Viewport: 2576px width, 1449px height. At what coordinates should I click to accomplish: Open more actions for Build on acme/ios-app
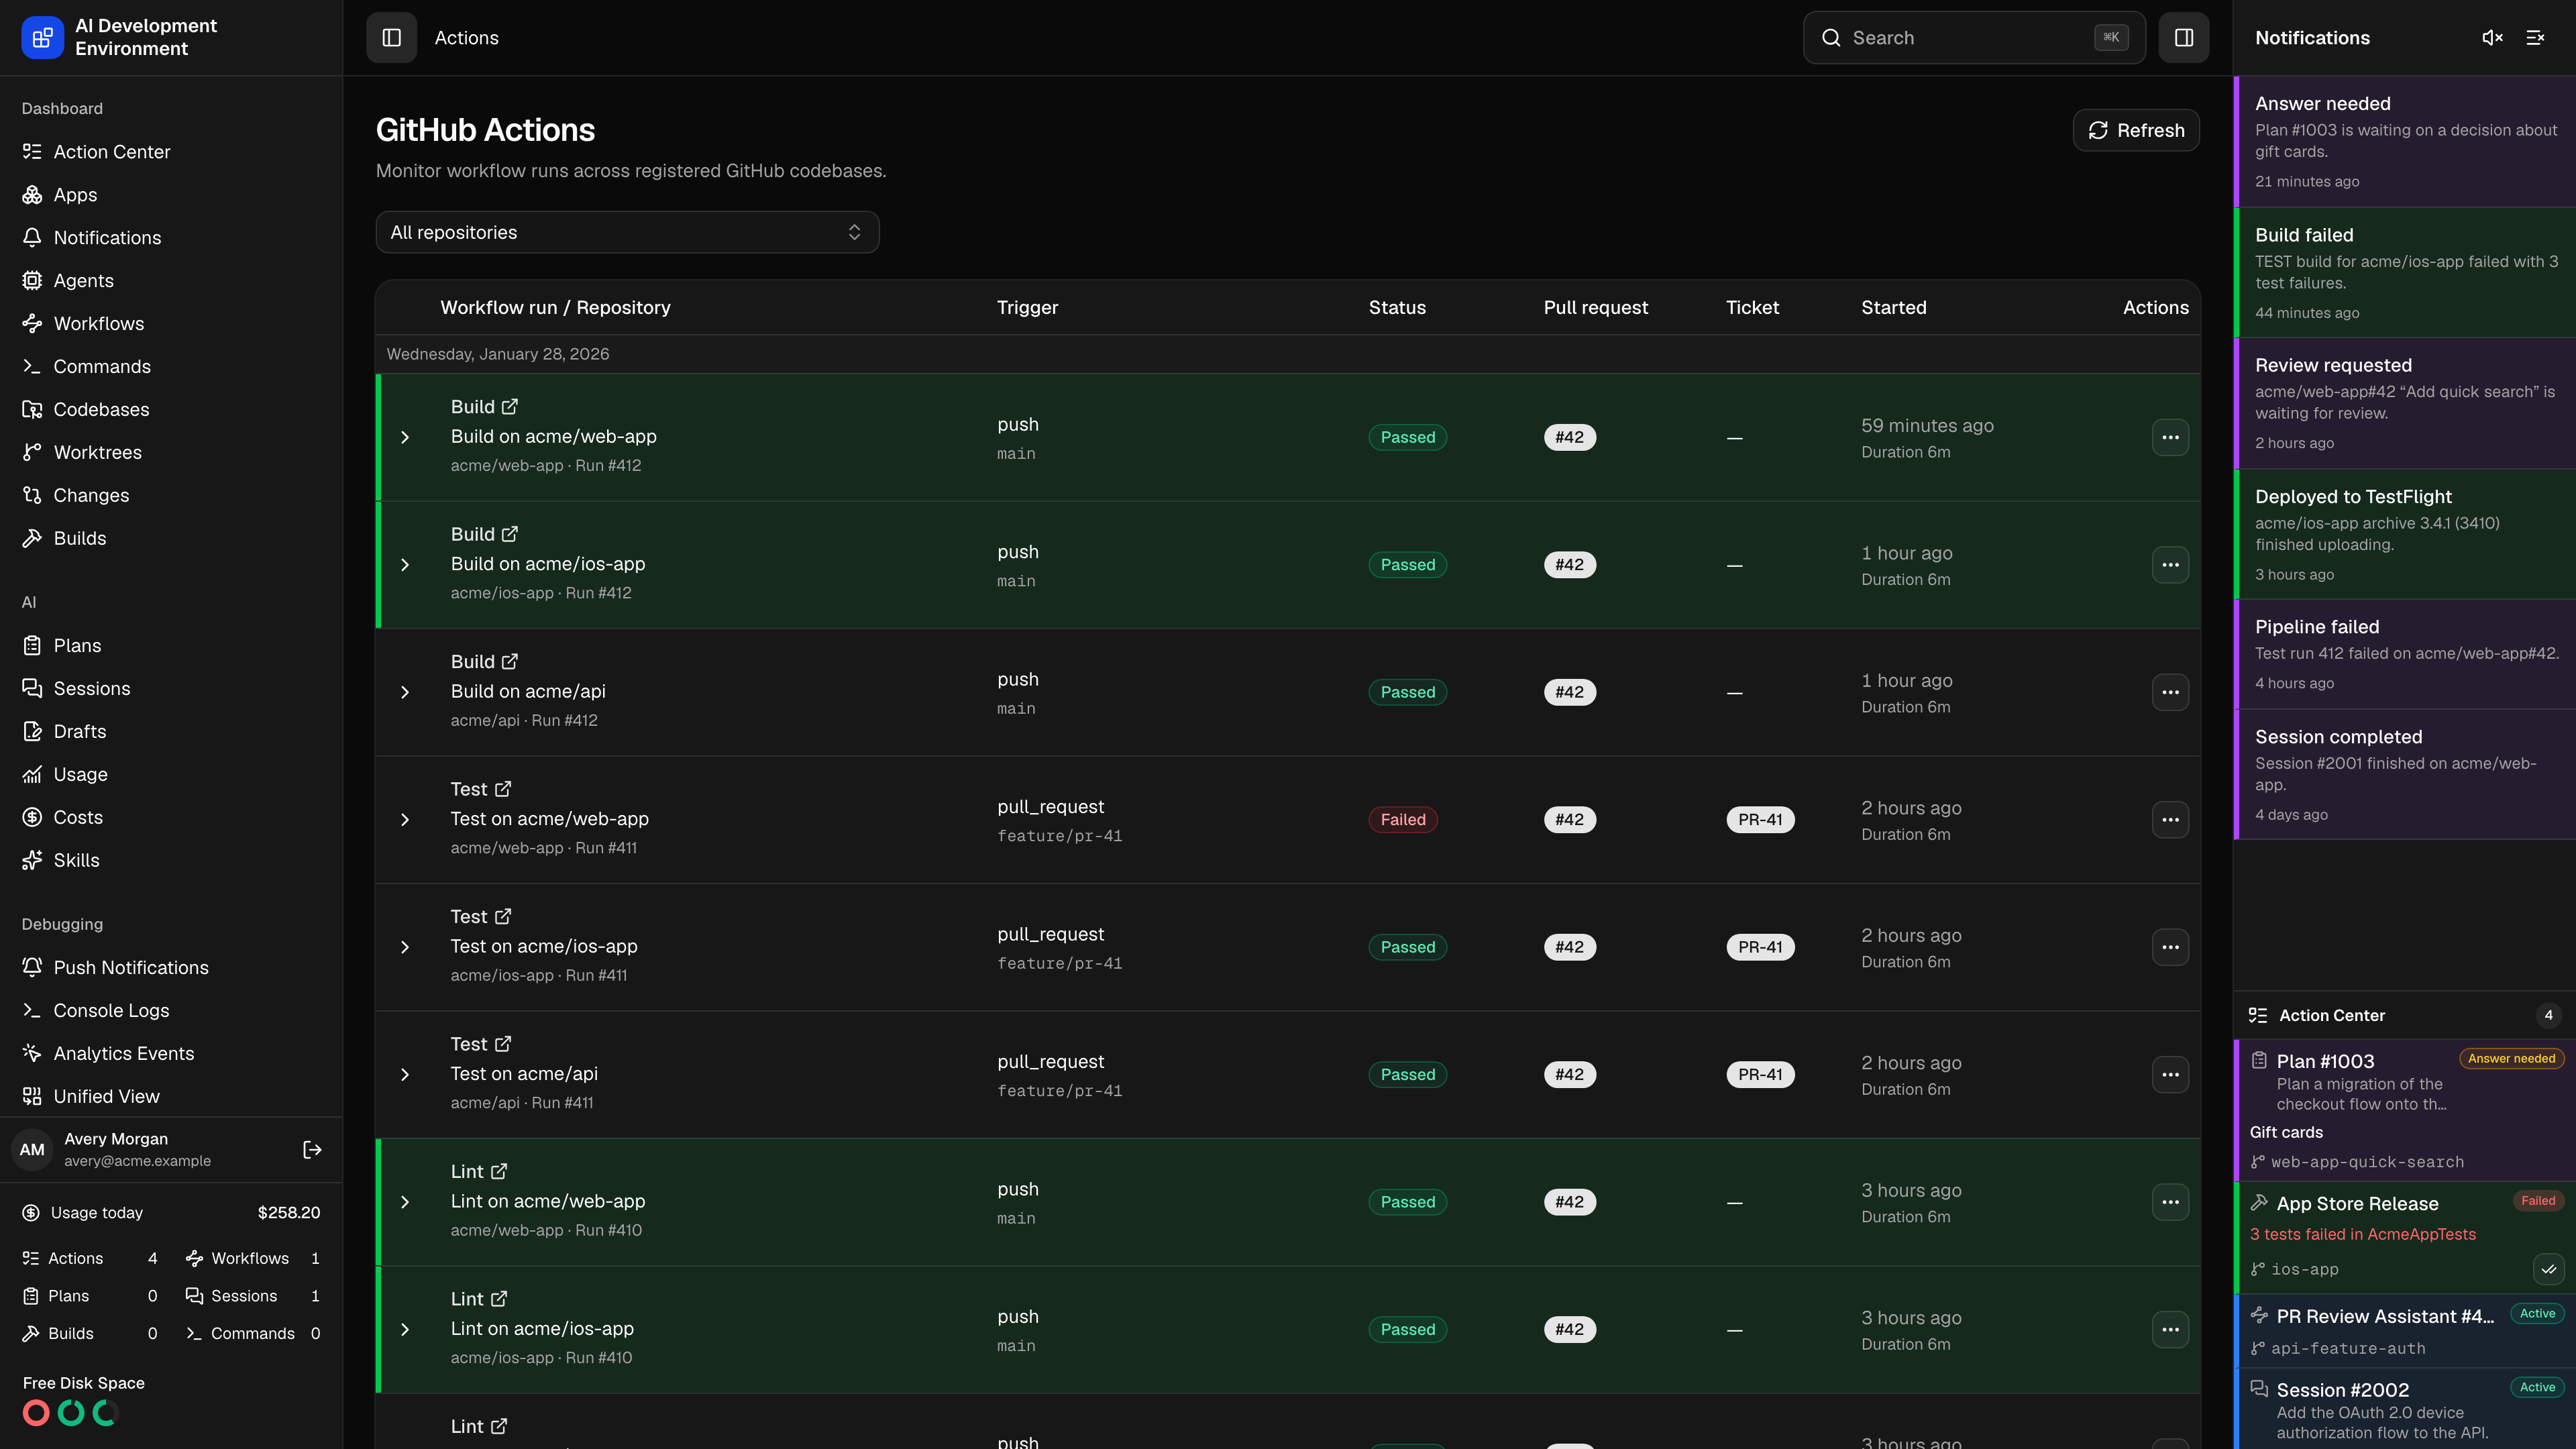[x=2170, y=565]
